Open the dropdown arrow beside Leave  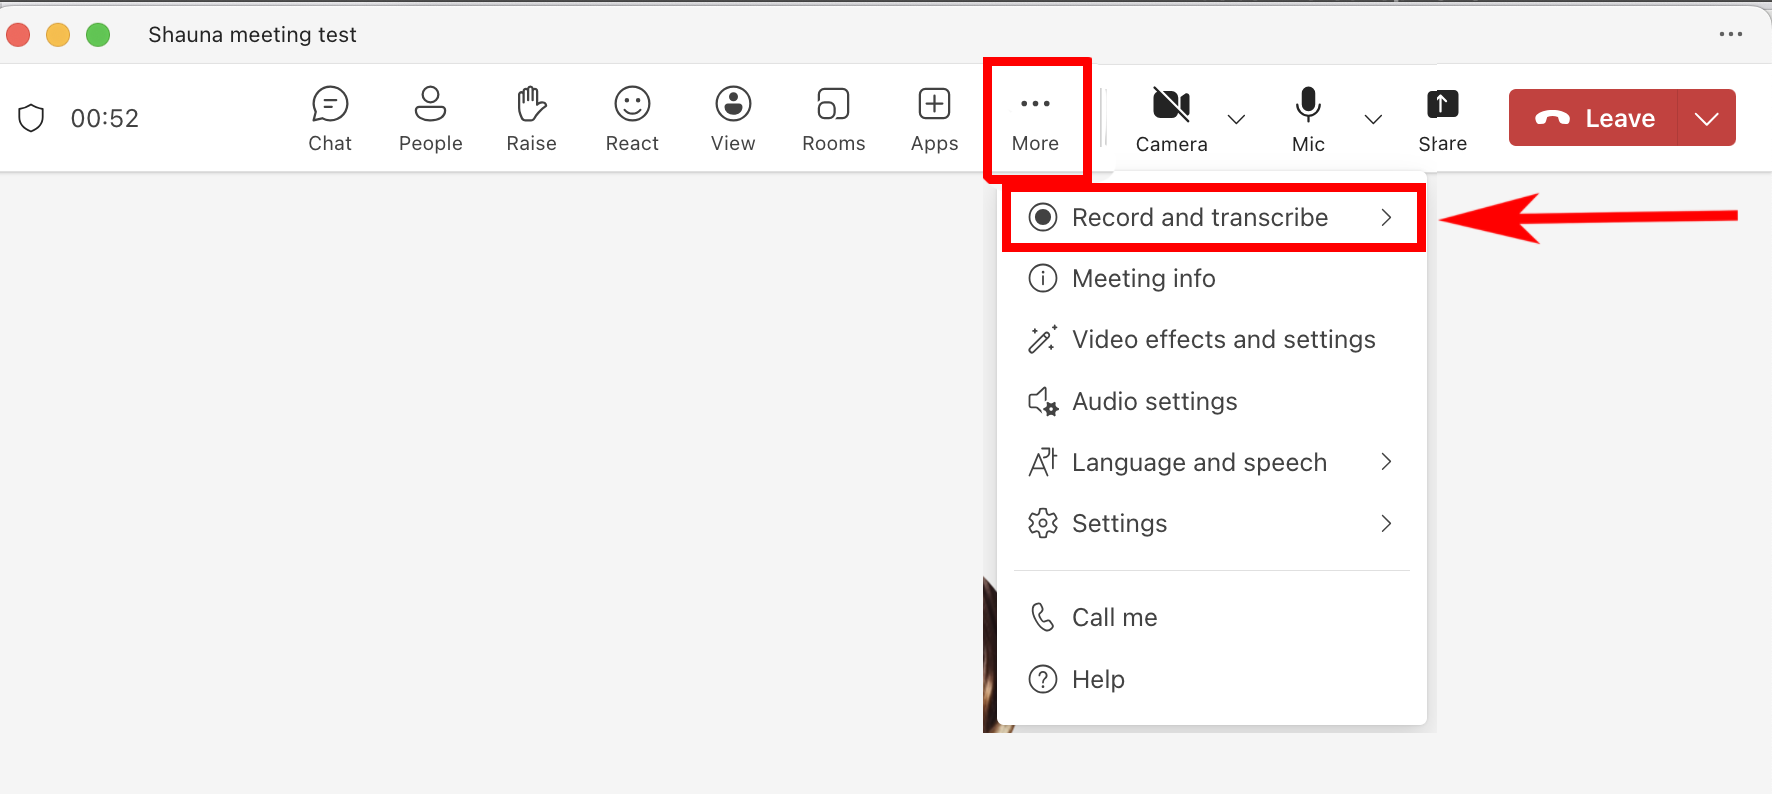pos(1706,118)
